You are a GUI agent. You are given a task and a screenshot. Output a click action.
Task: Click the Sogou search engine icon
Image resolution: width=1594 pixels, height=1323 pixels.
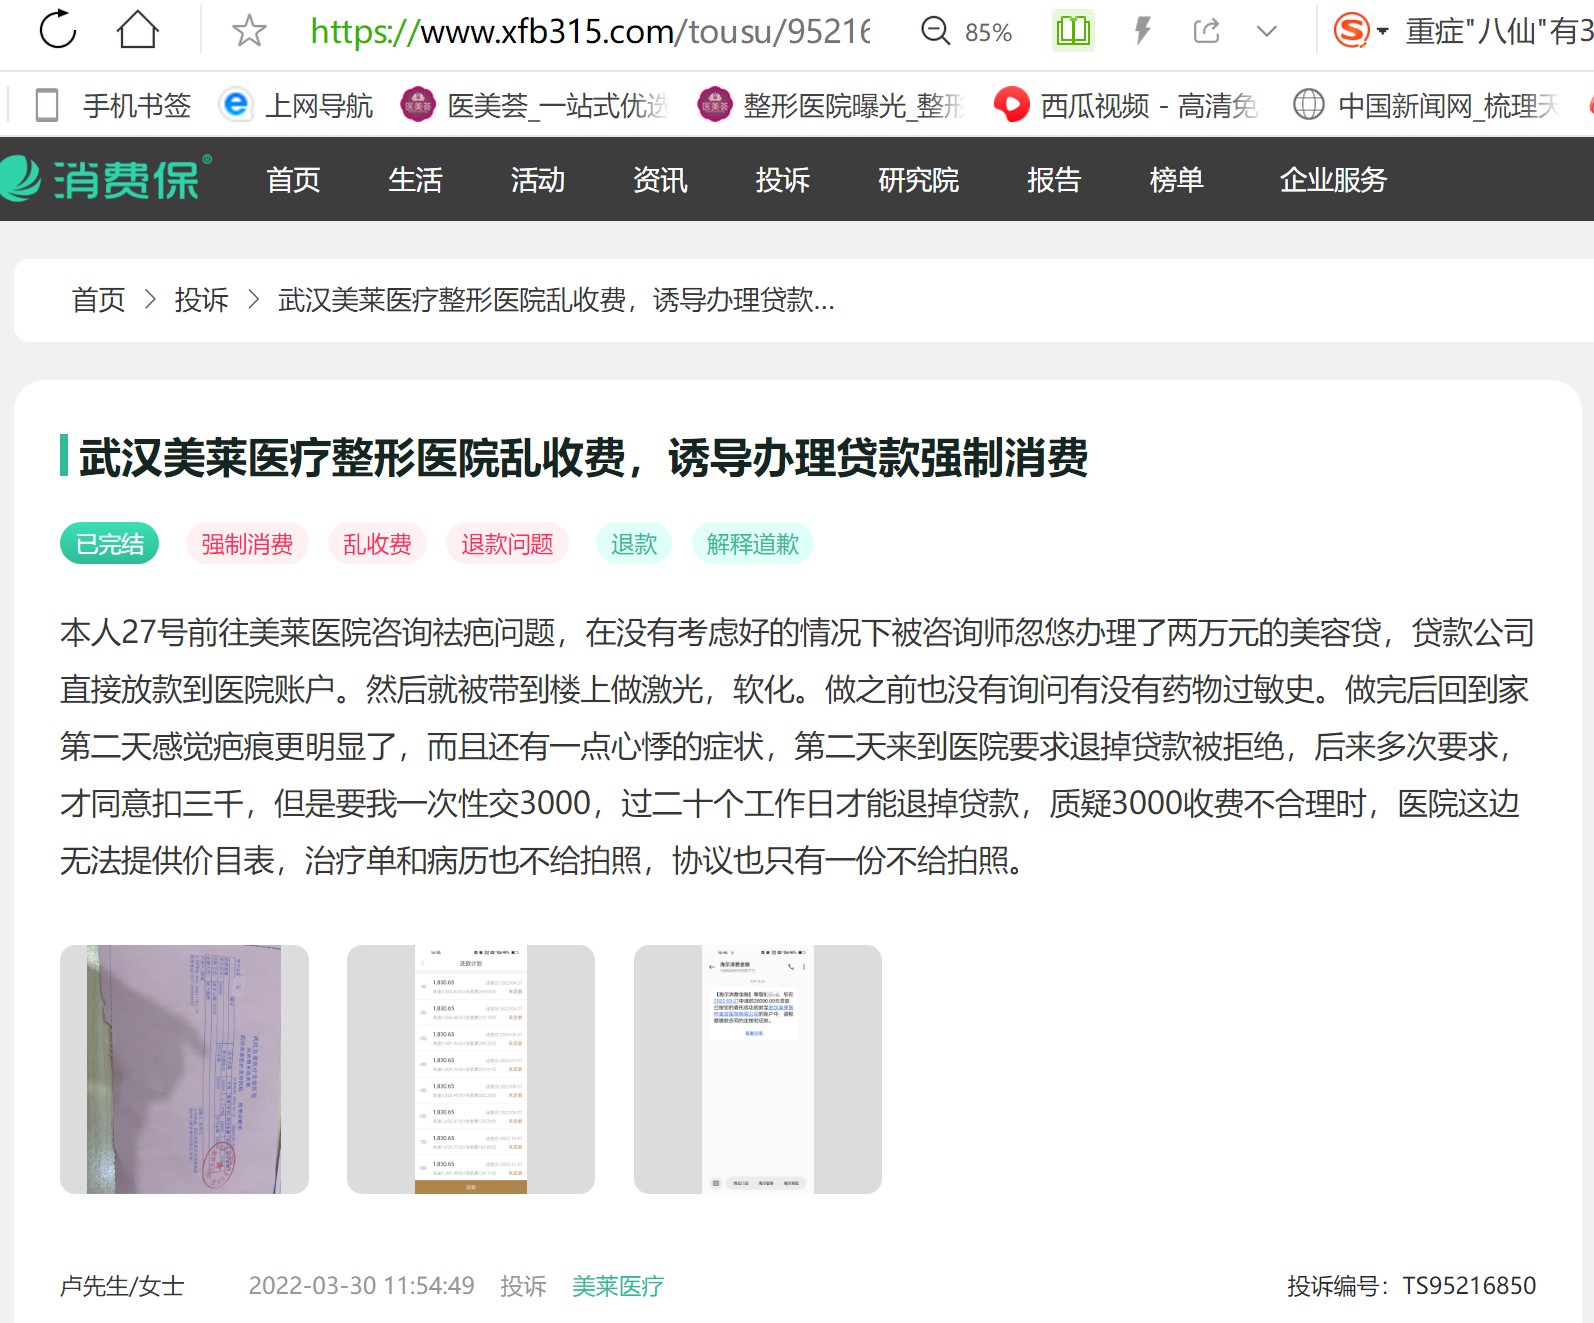click(x=1352, y=31)
